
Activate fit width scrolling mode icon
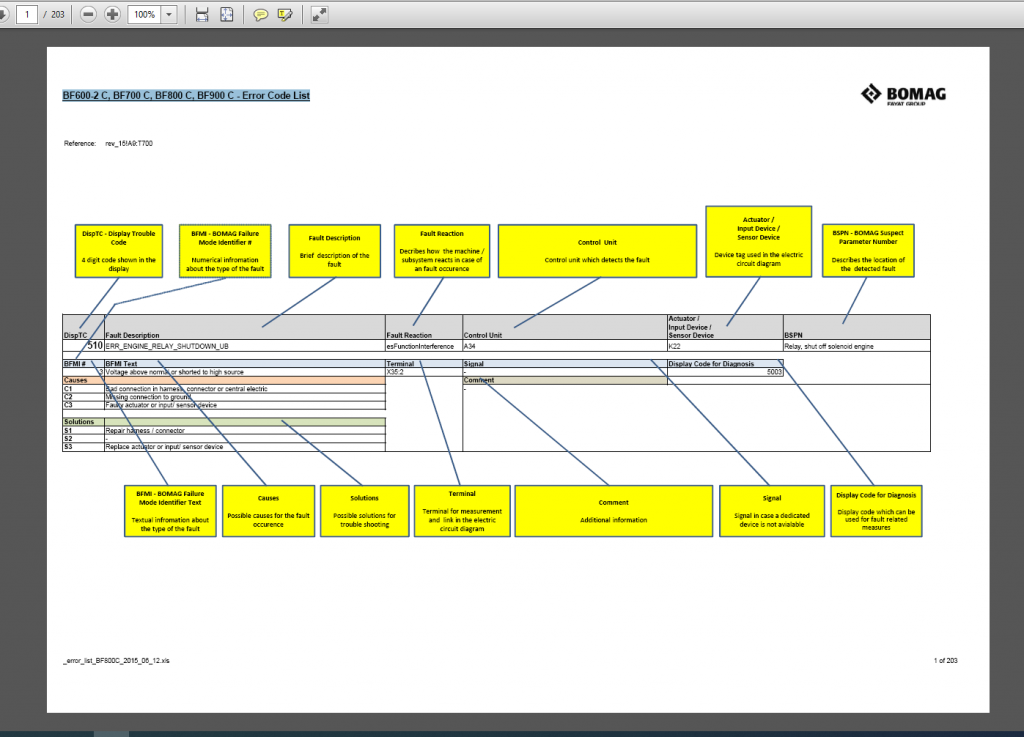pyautogui.click(x=202, y=15)
